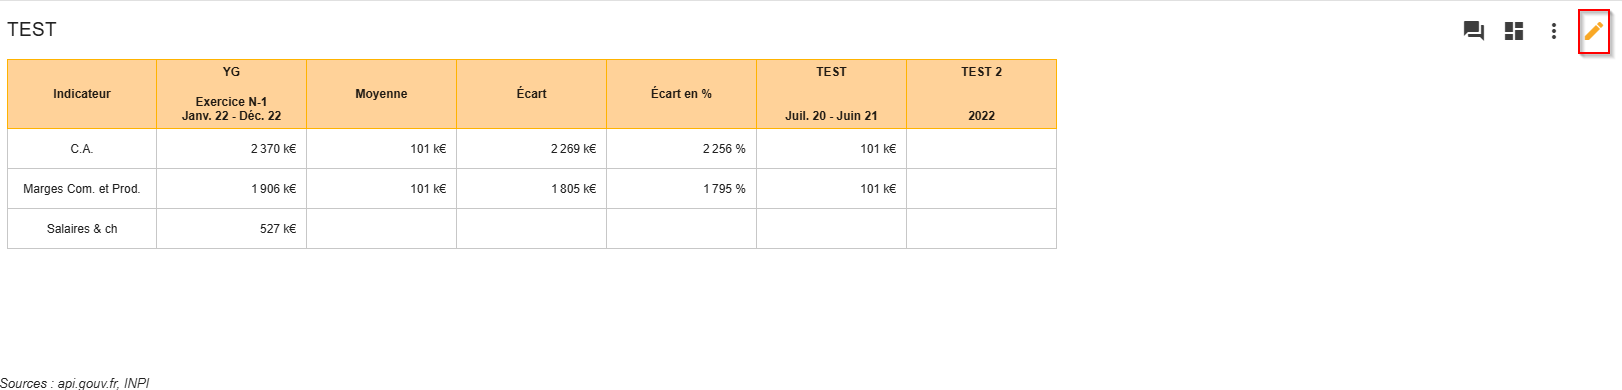Click the YG Exercice N-1 column header
Image resolution: width=1622 pixels, height=390 pixels.
click(x=232, y=94)
